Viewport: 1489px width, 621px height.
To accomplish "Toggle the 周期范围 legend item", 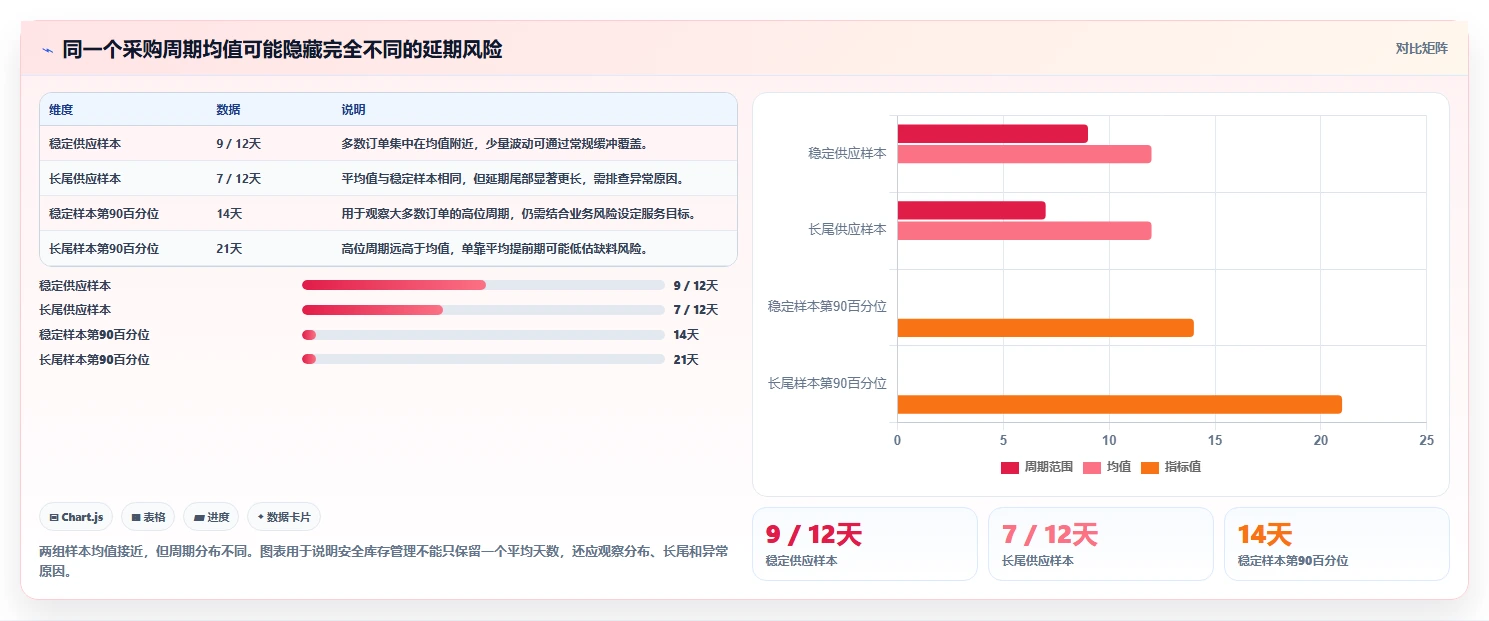I will point(1037,467).
